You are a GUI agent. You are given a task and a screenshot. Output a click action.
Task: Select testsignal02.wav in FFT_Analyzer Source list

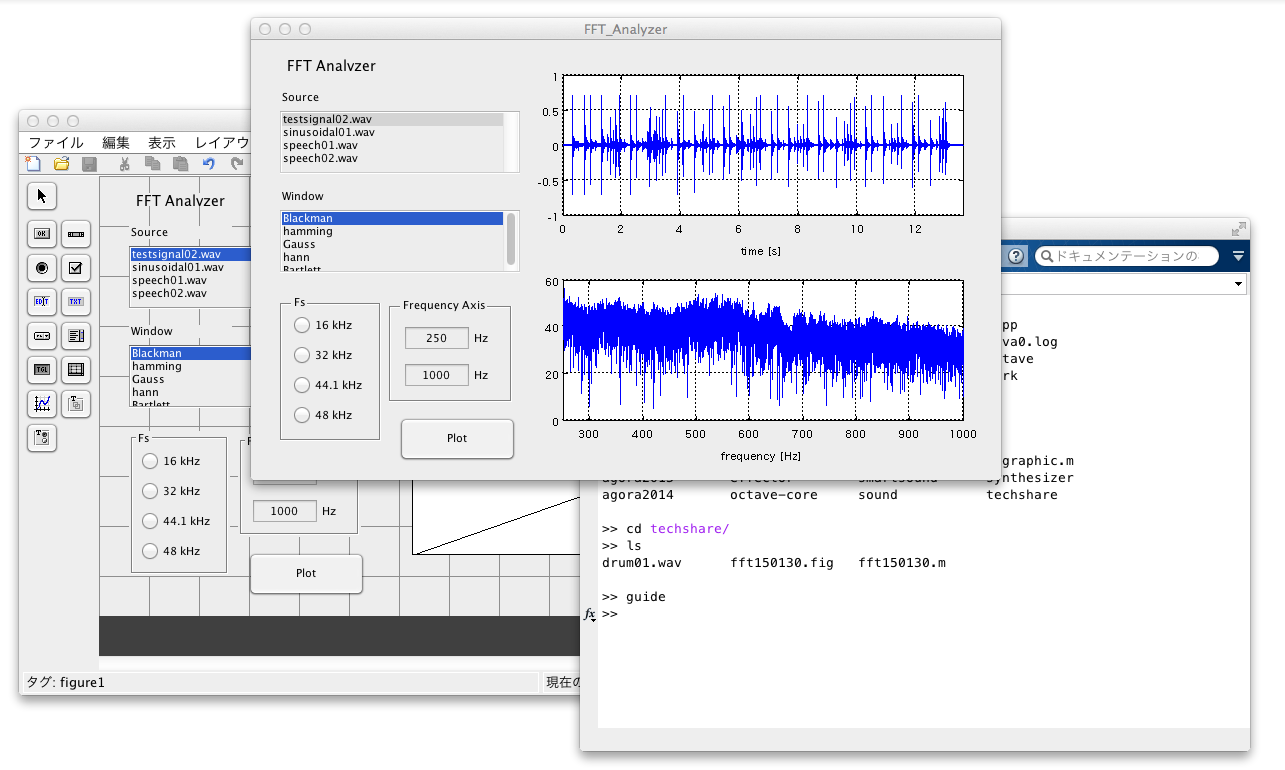(392, 119)
